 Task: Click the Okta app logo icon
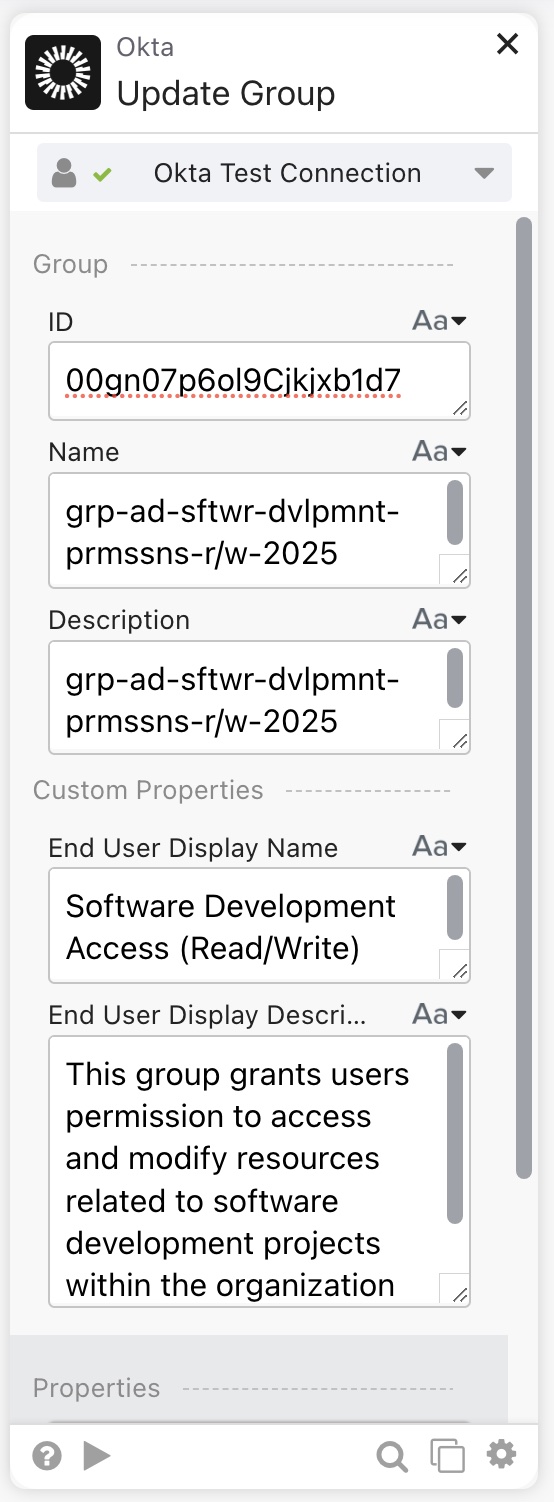pyautogui.click(x=63, y=72)
